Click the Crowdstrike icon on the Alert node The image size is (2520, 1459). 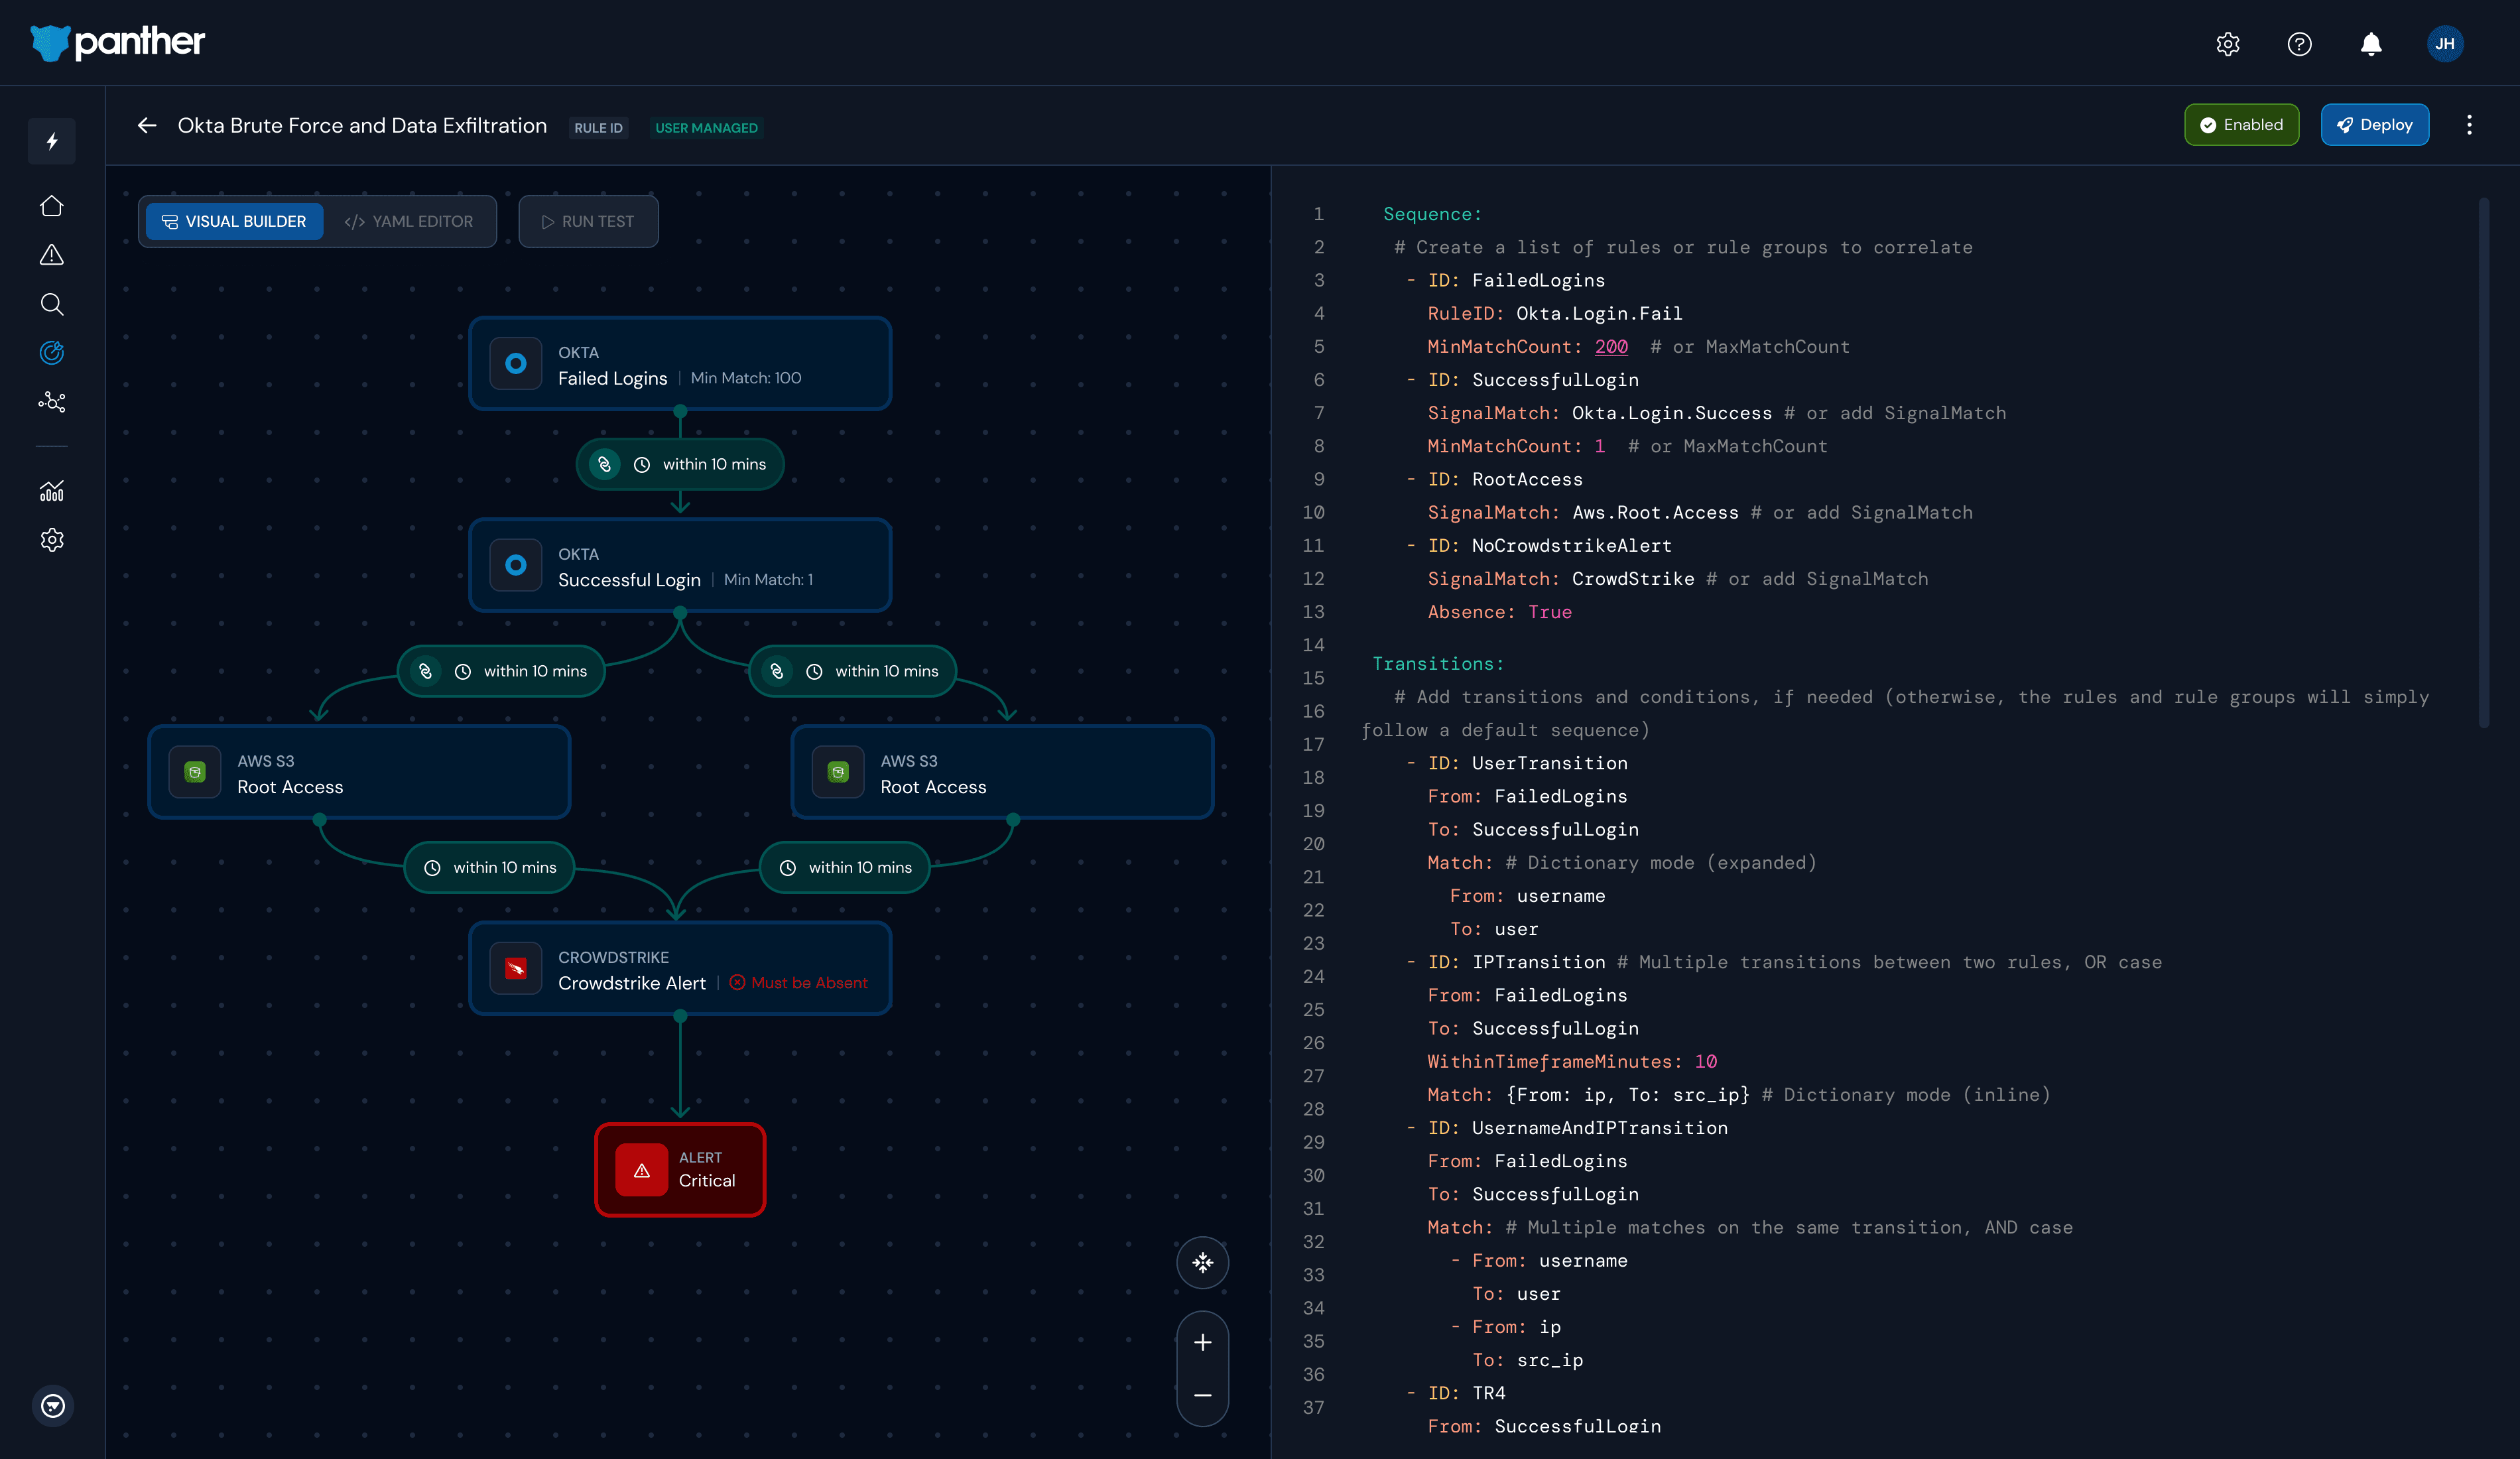click(516, 969)
